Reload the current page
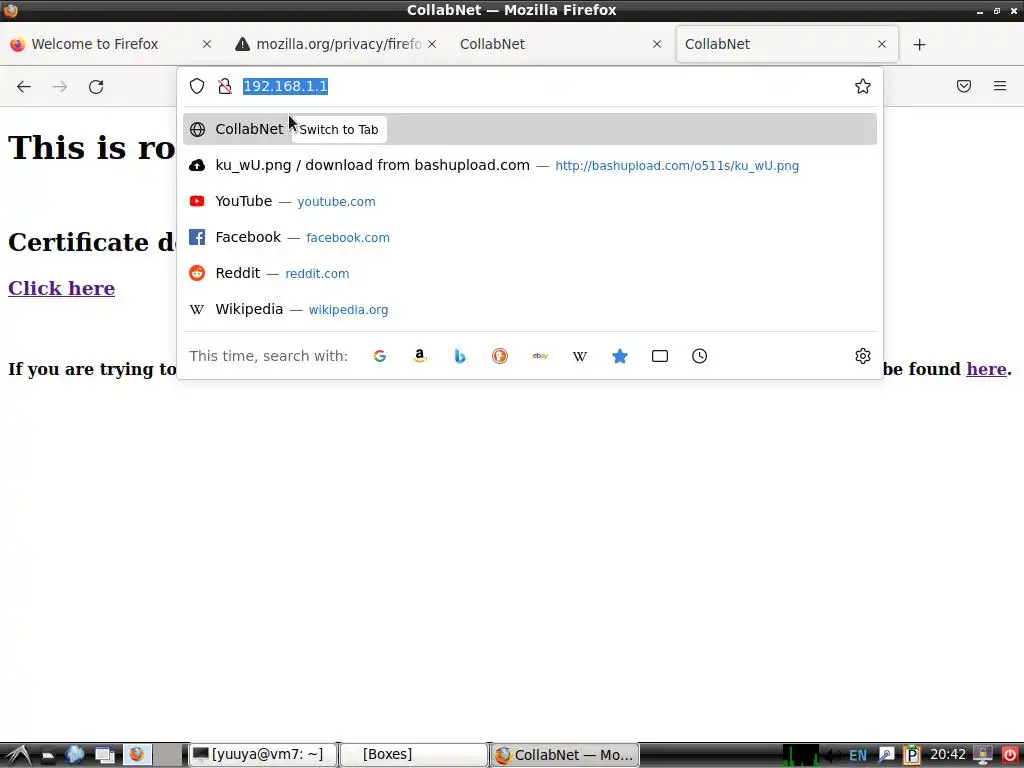Viewport: 1024px width, 768px height. 96,86
